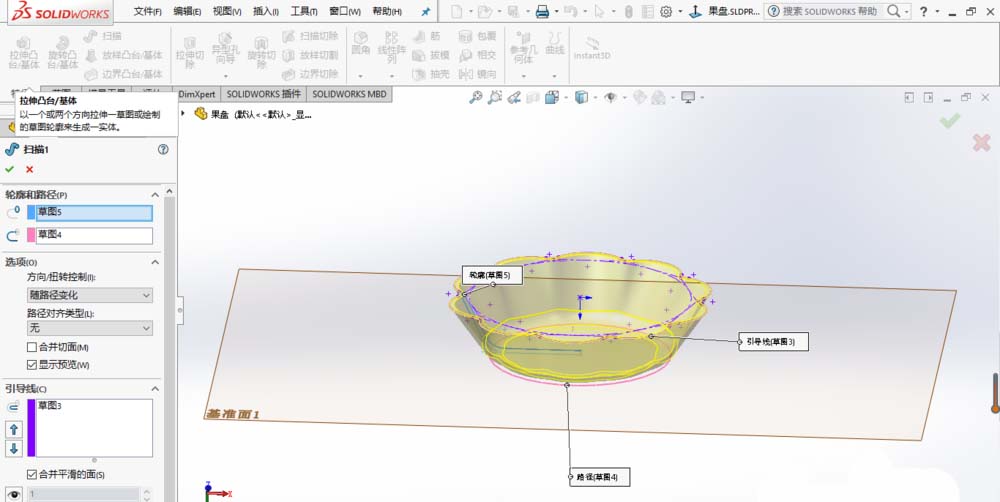Viewport: 1000px width, 502px height.
Task: Click the Extruded Cut (拉伸切除) tool
Action: pos(189,52)
